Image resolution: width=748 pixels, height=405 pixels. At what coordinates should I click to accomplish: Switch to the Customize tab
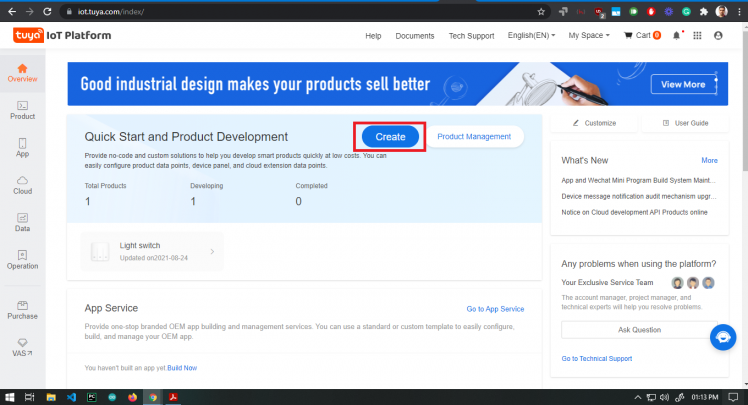click(x=594, y=123)
